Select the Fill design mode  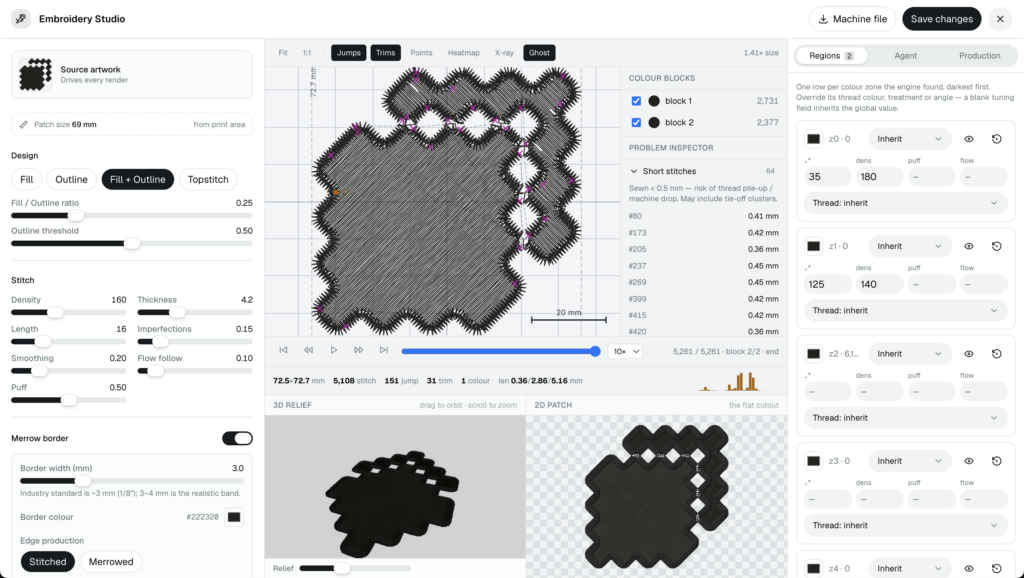pyautogui.click(x=27, y=180)
